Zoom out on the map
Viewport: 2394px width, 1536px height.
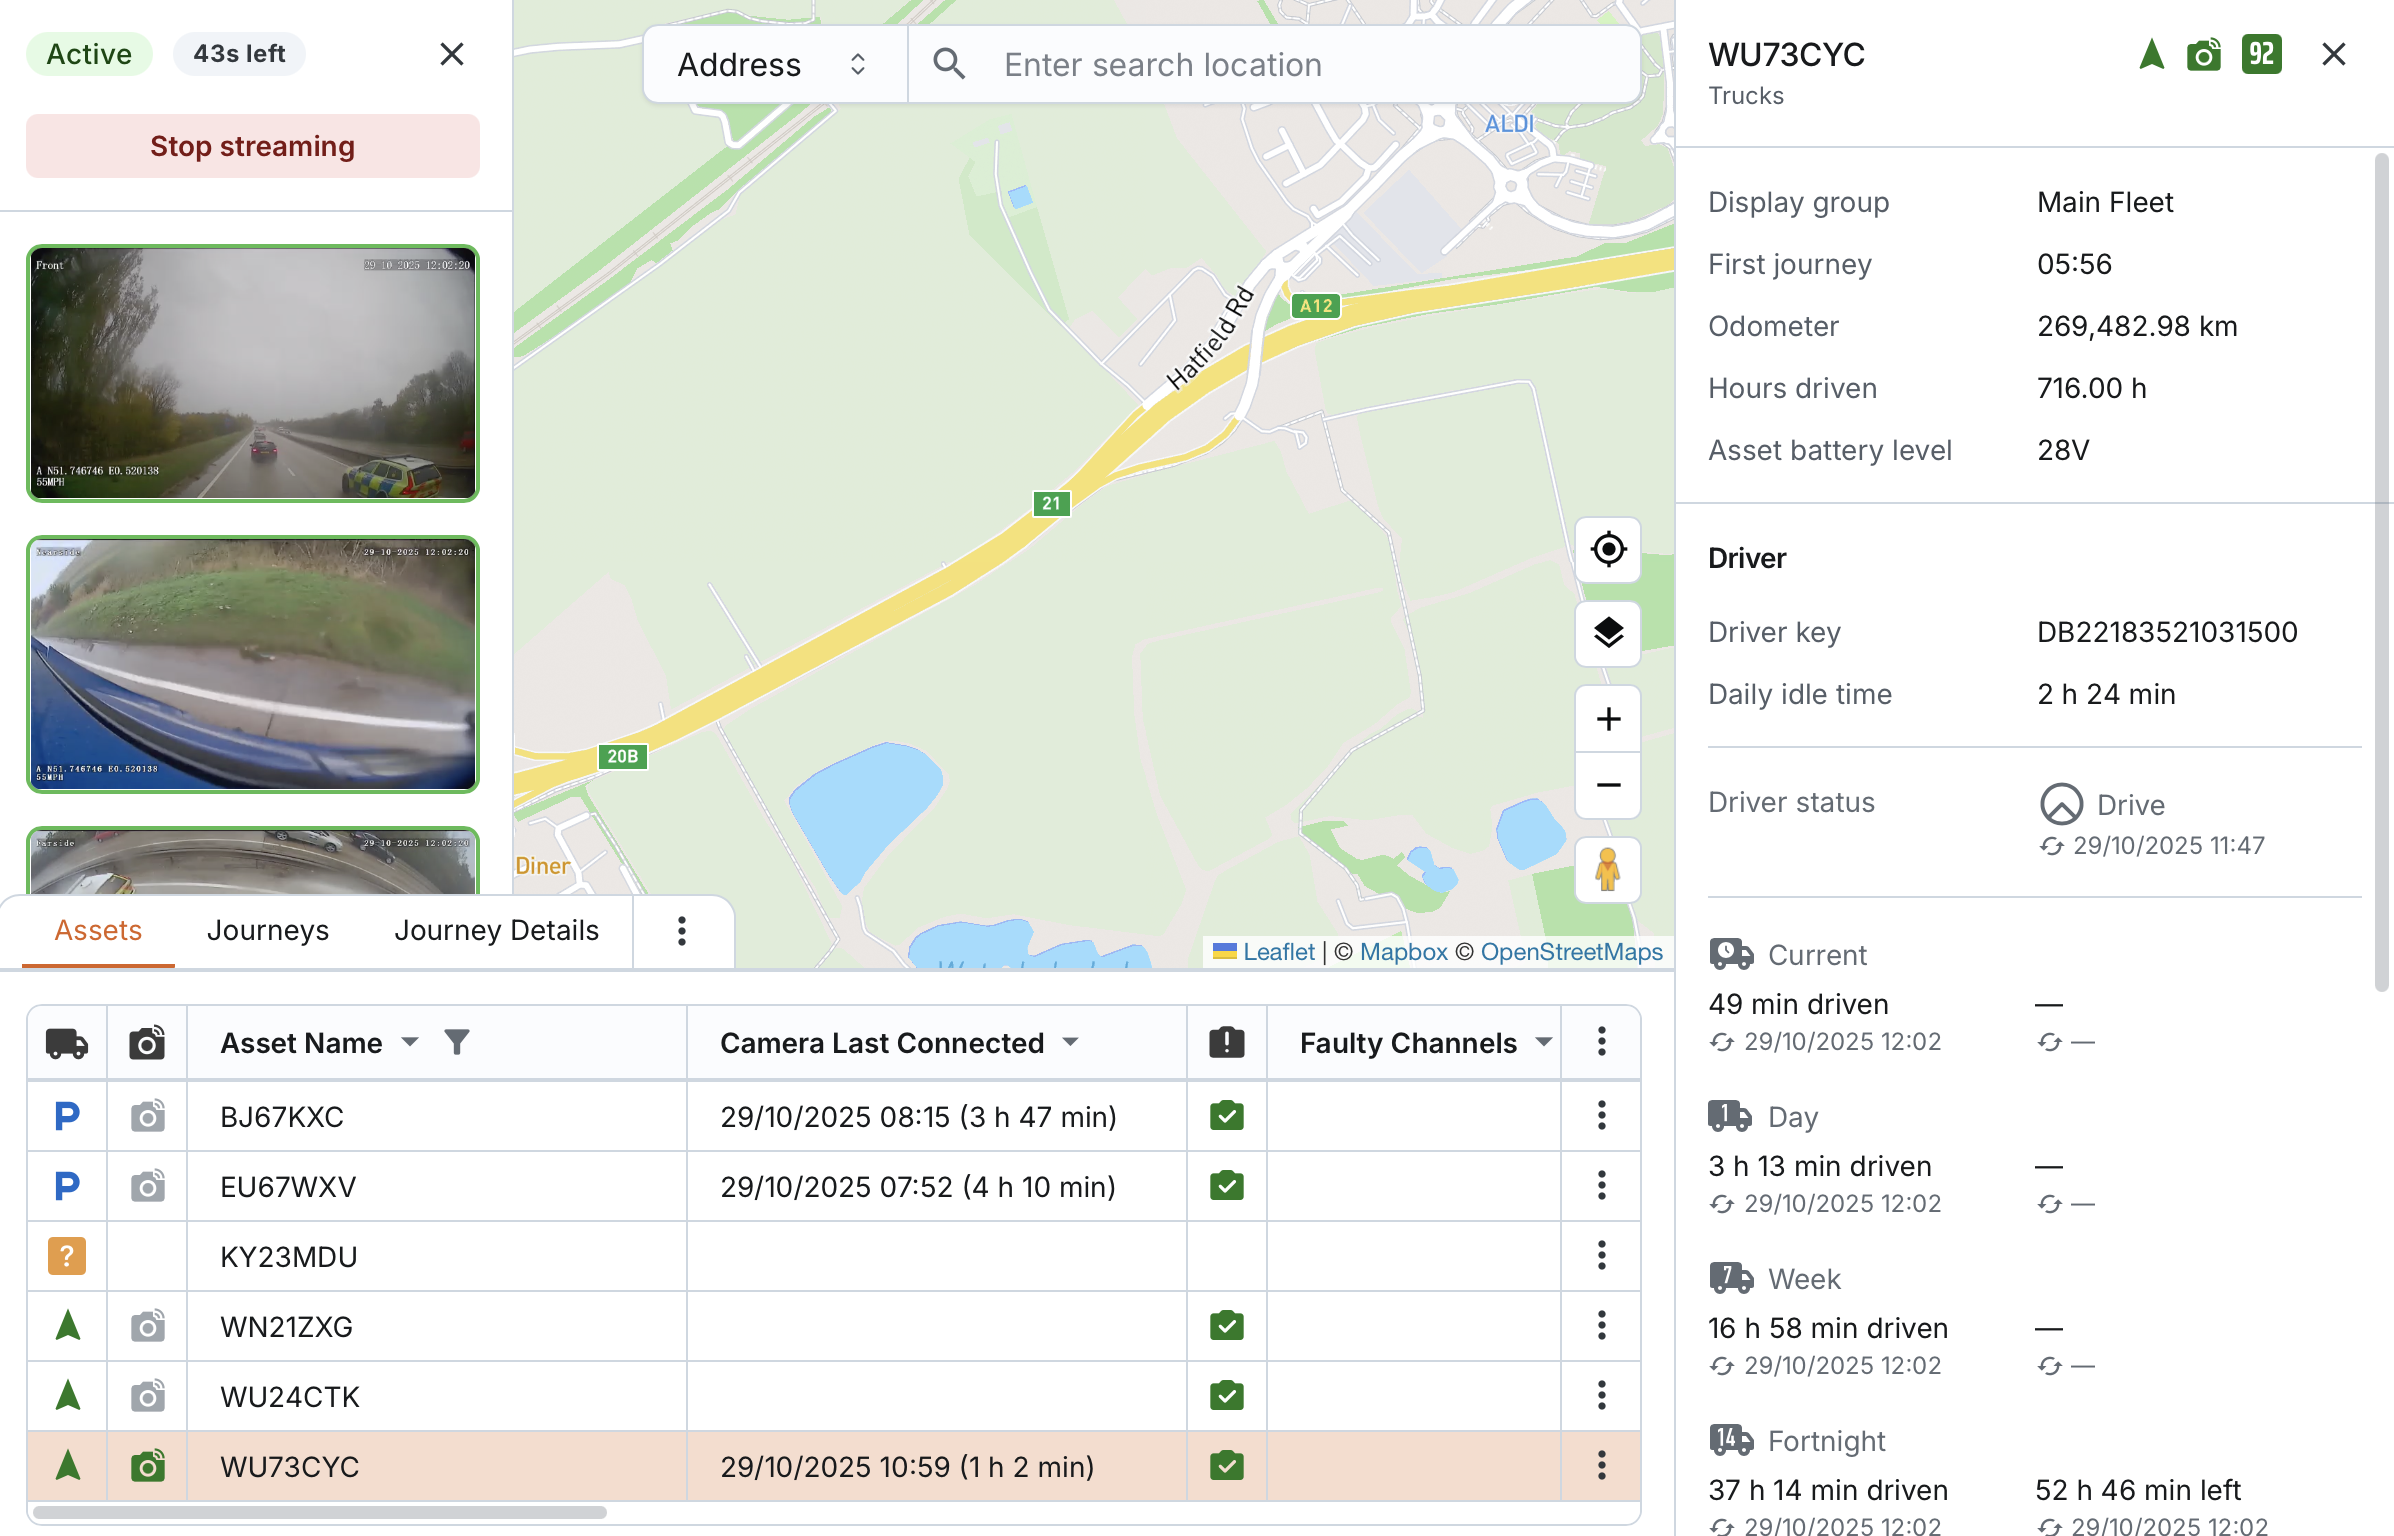click(1607, 785)
